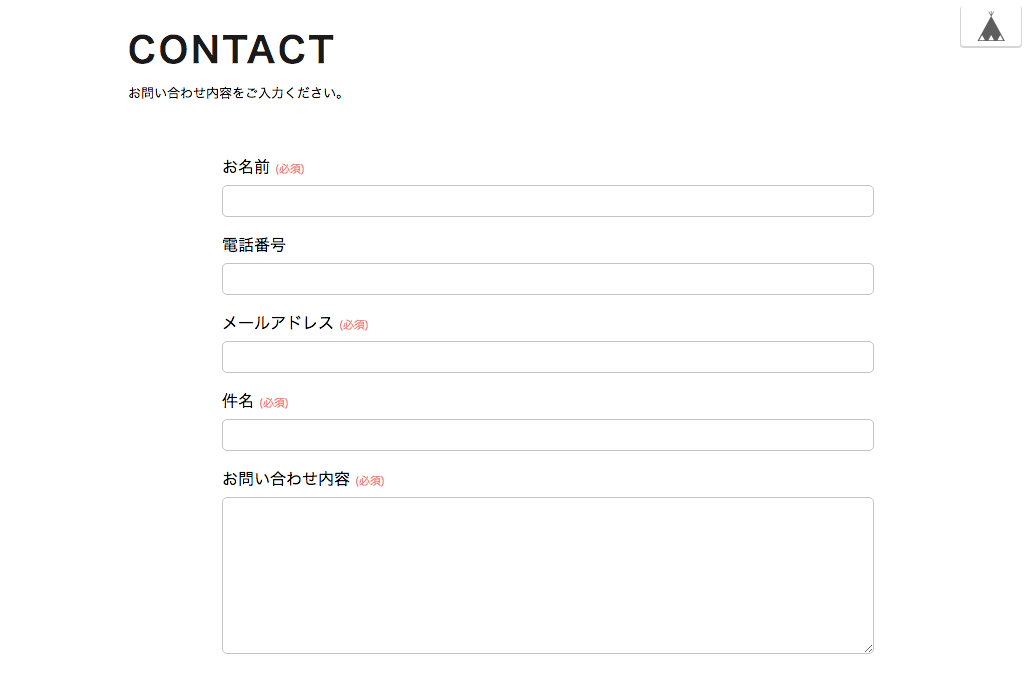Click the 必須 marker beside お問い合わせ内容
Viewport: 1027px width, 697px height.
tap(369, 481)
